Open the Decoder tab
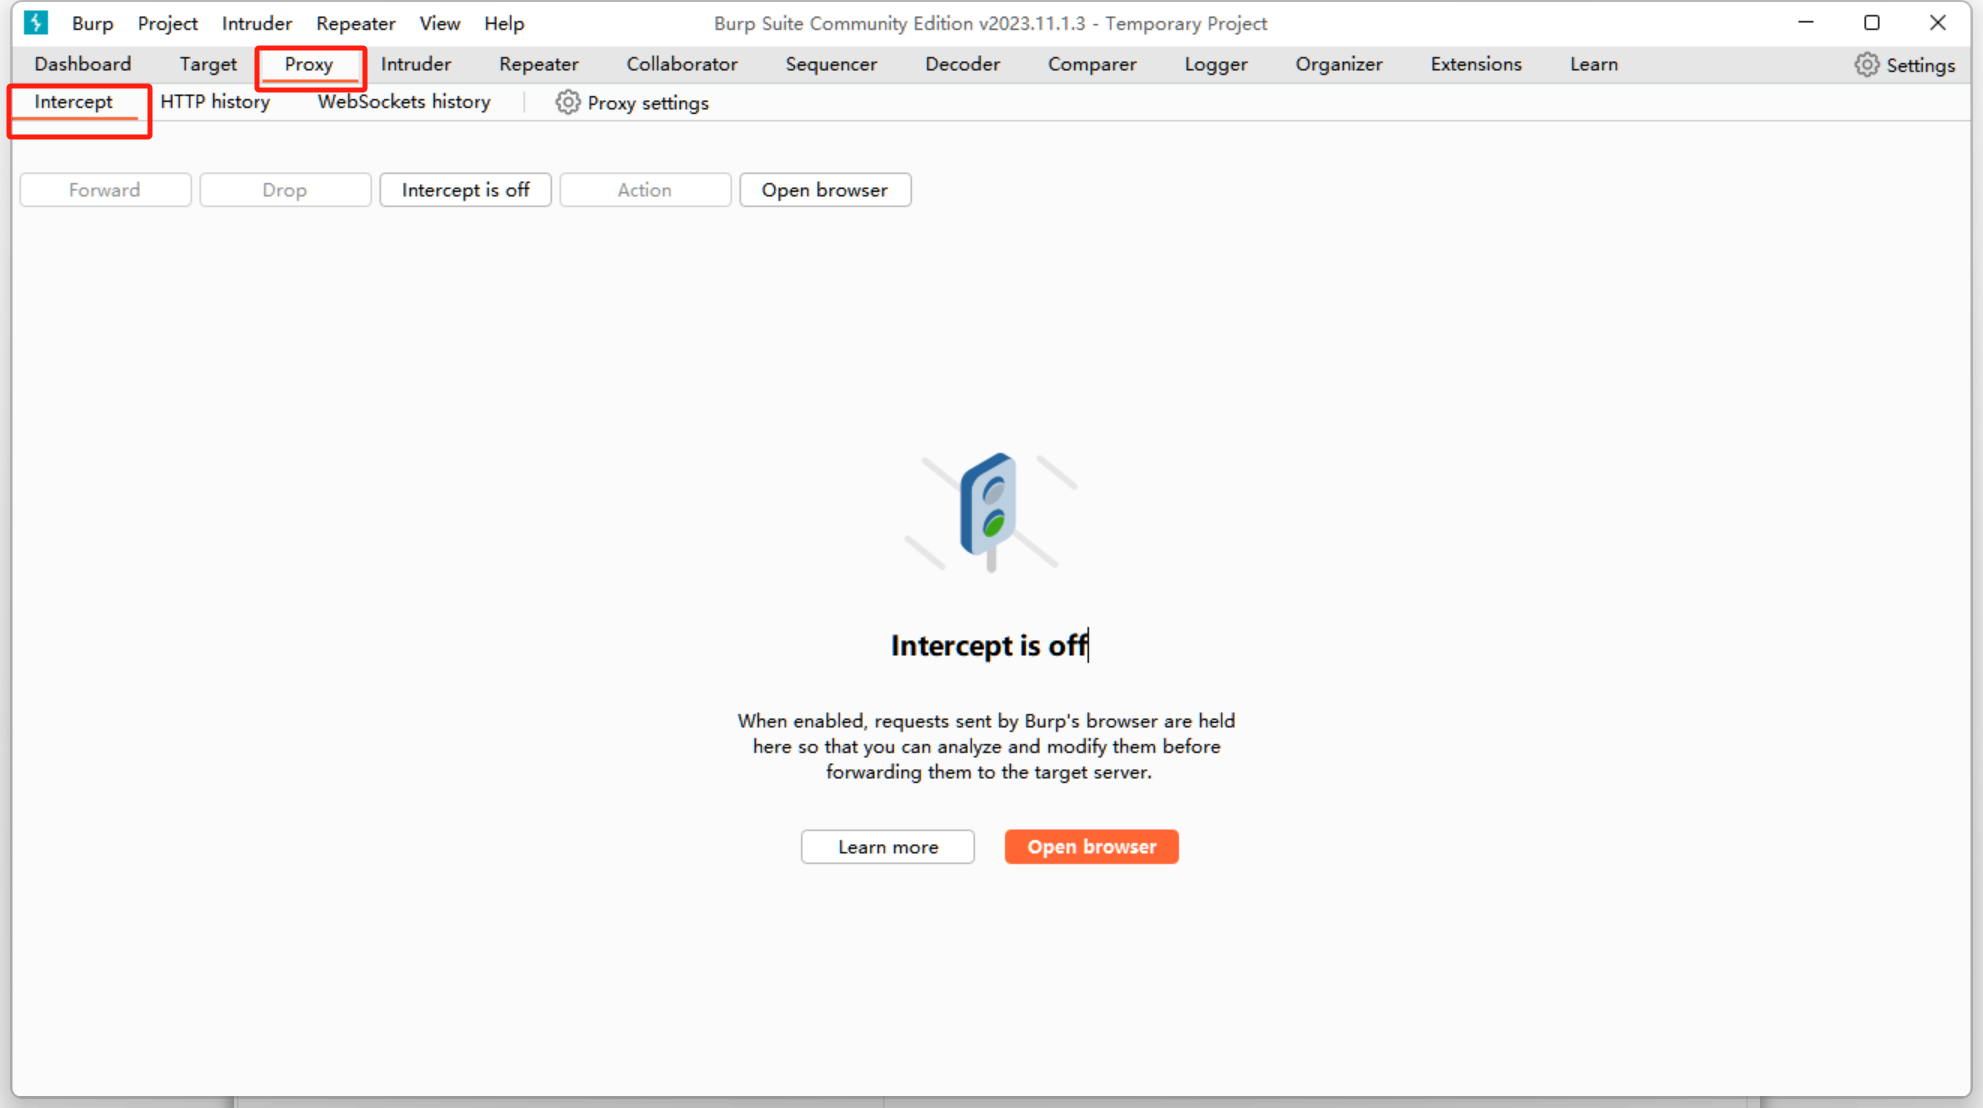Image resolution: width=1983 pixels, height=1108 pixels. (962, 64)
